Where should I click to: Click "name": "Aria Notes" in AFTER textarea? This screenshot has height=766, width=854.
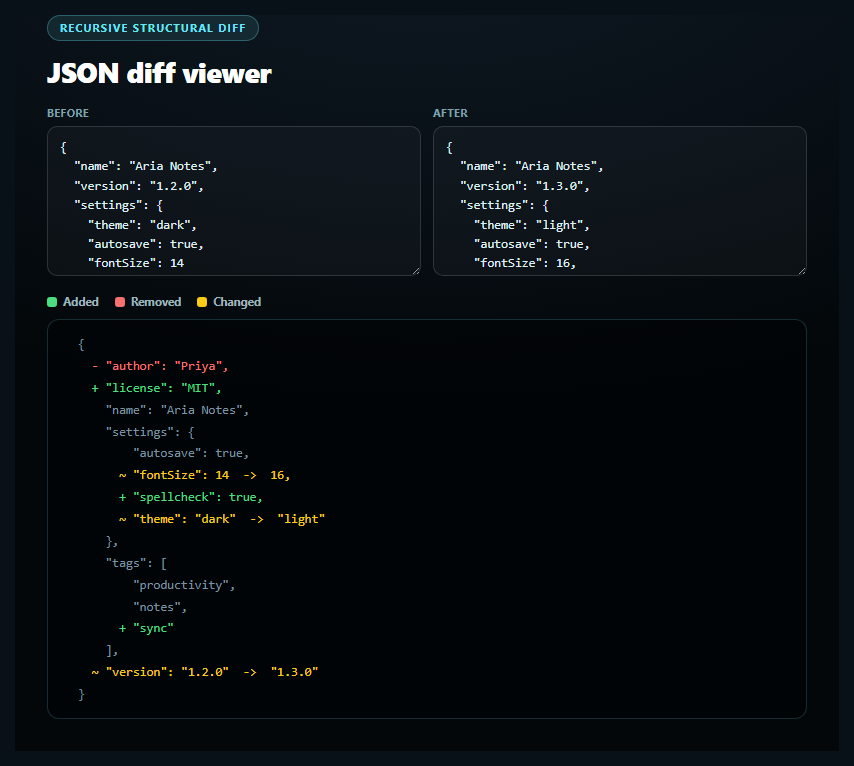click(x=532, y=166)
